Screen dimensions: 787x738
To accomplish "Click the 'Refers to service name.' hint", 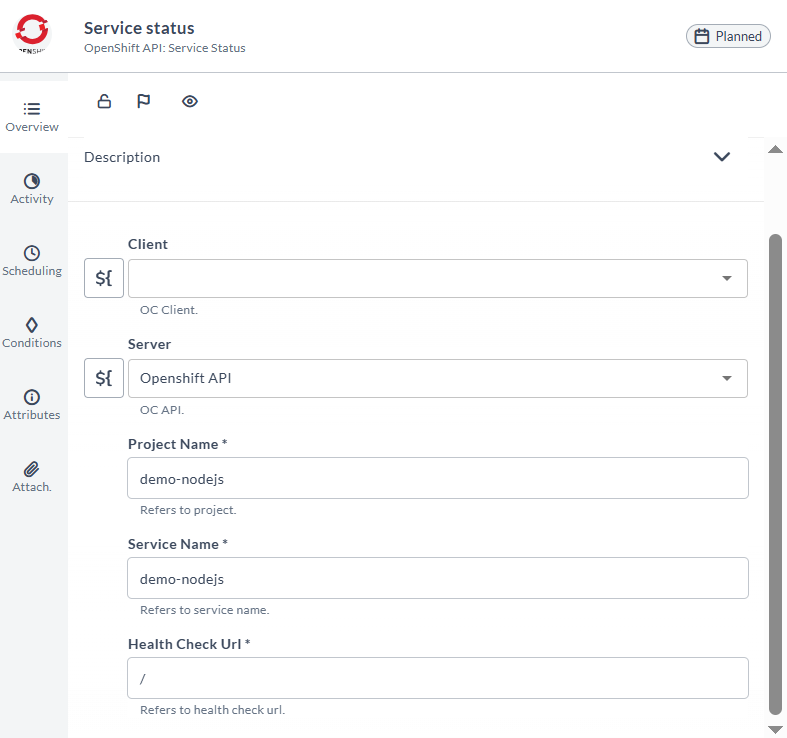I will [204, 610].
